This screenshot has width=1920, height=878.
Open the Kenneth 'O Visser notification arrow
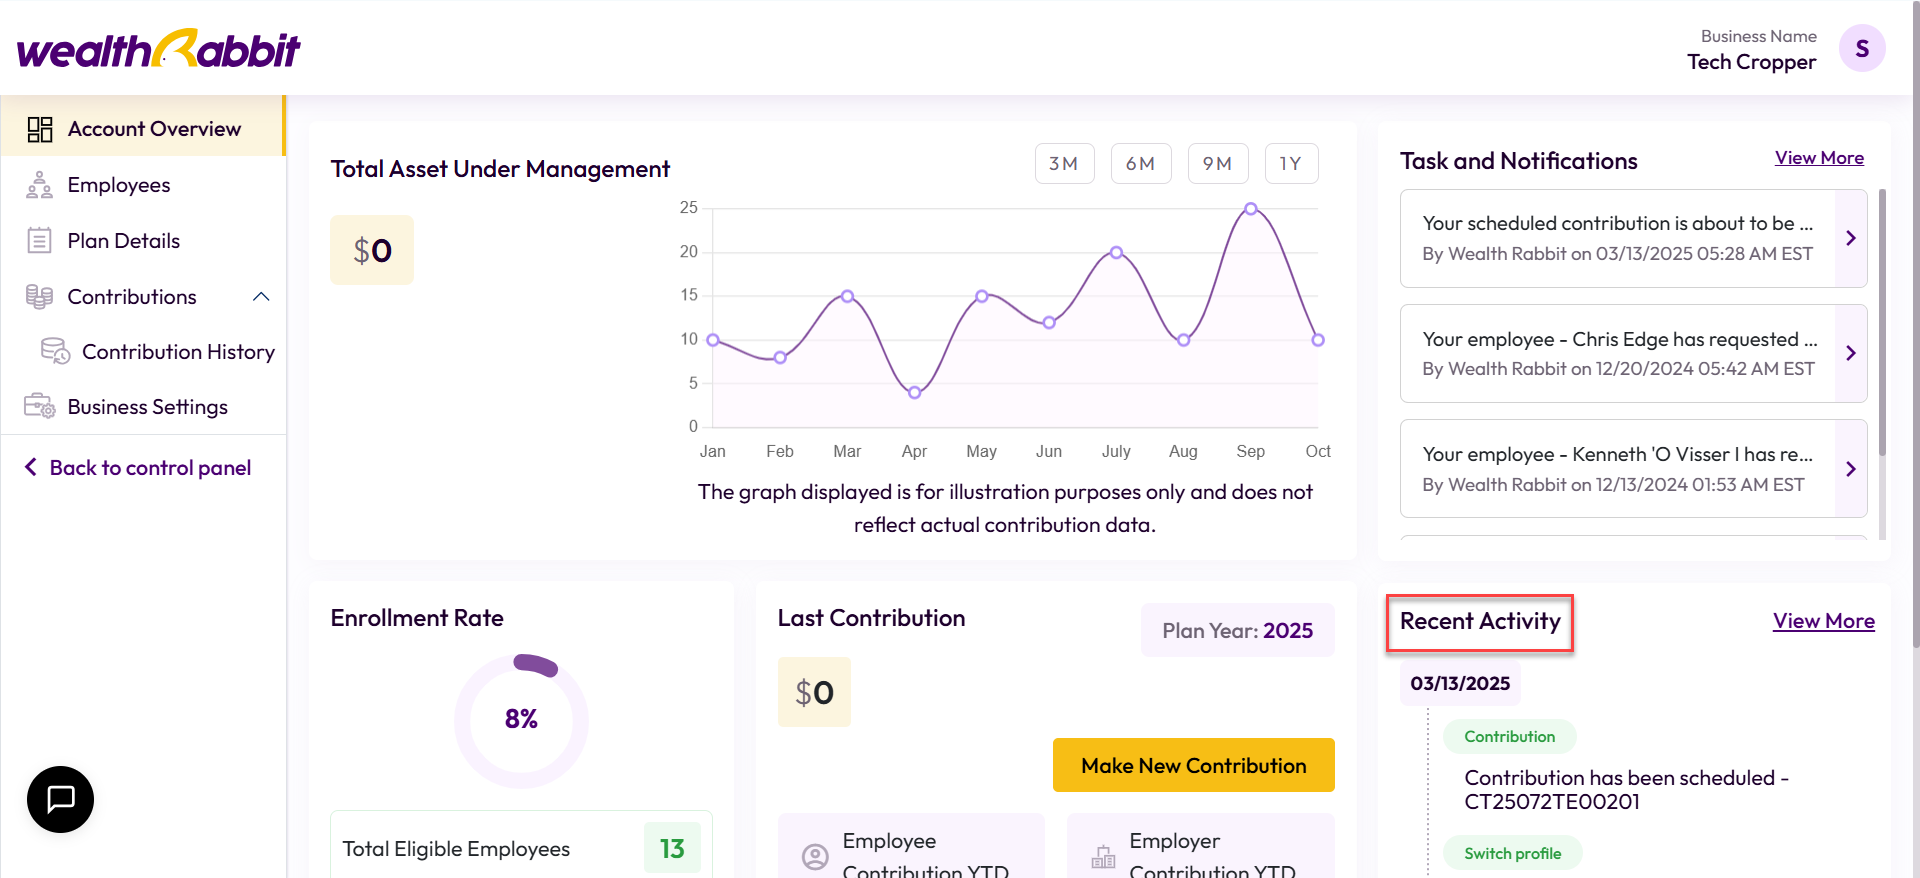coord(1851,469)
